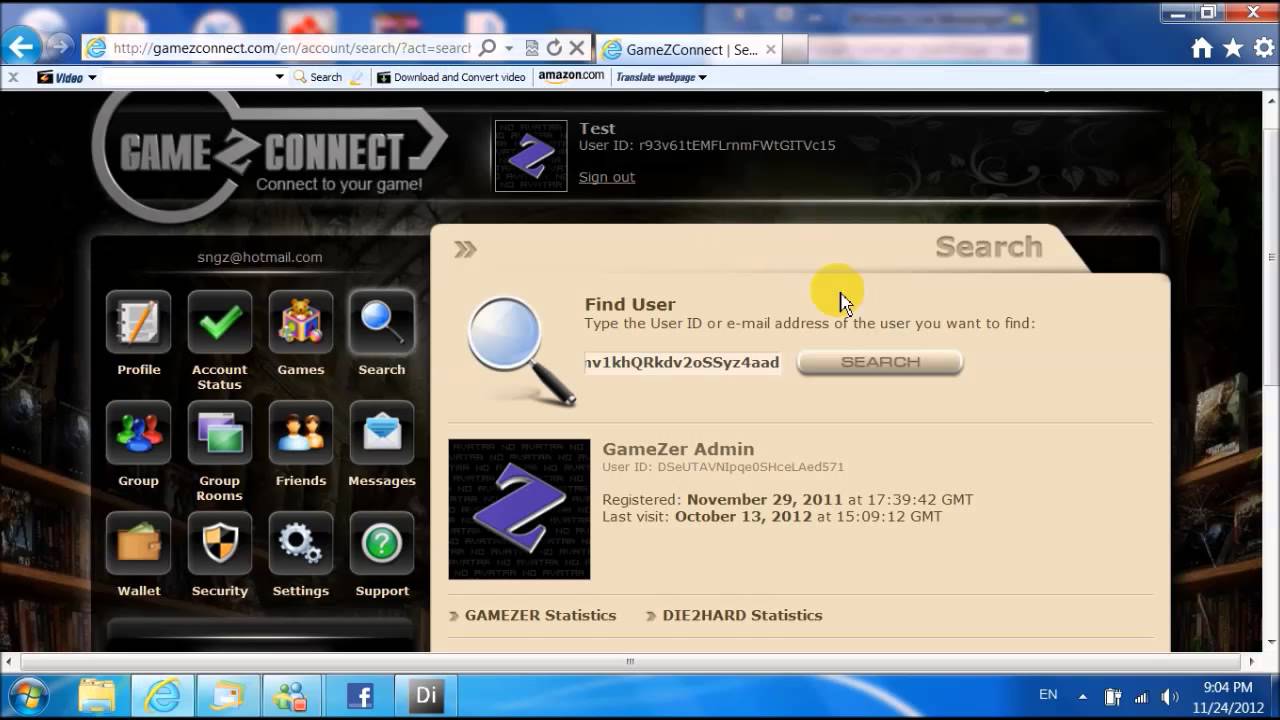Click the volume speaker tray icon

coord(1169,697)
